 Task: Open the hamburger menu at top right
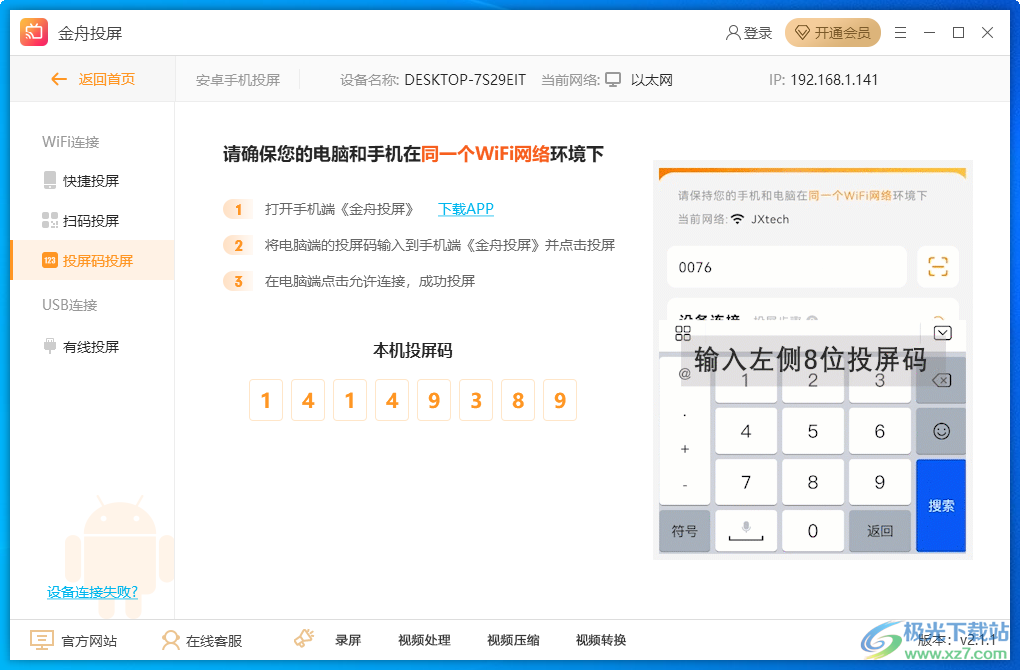[x=899, y=32]
